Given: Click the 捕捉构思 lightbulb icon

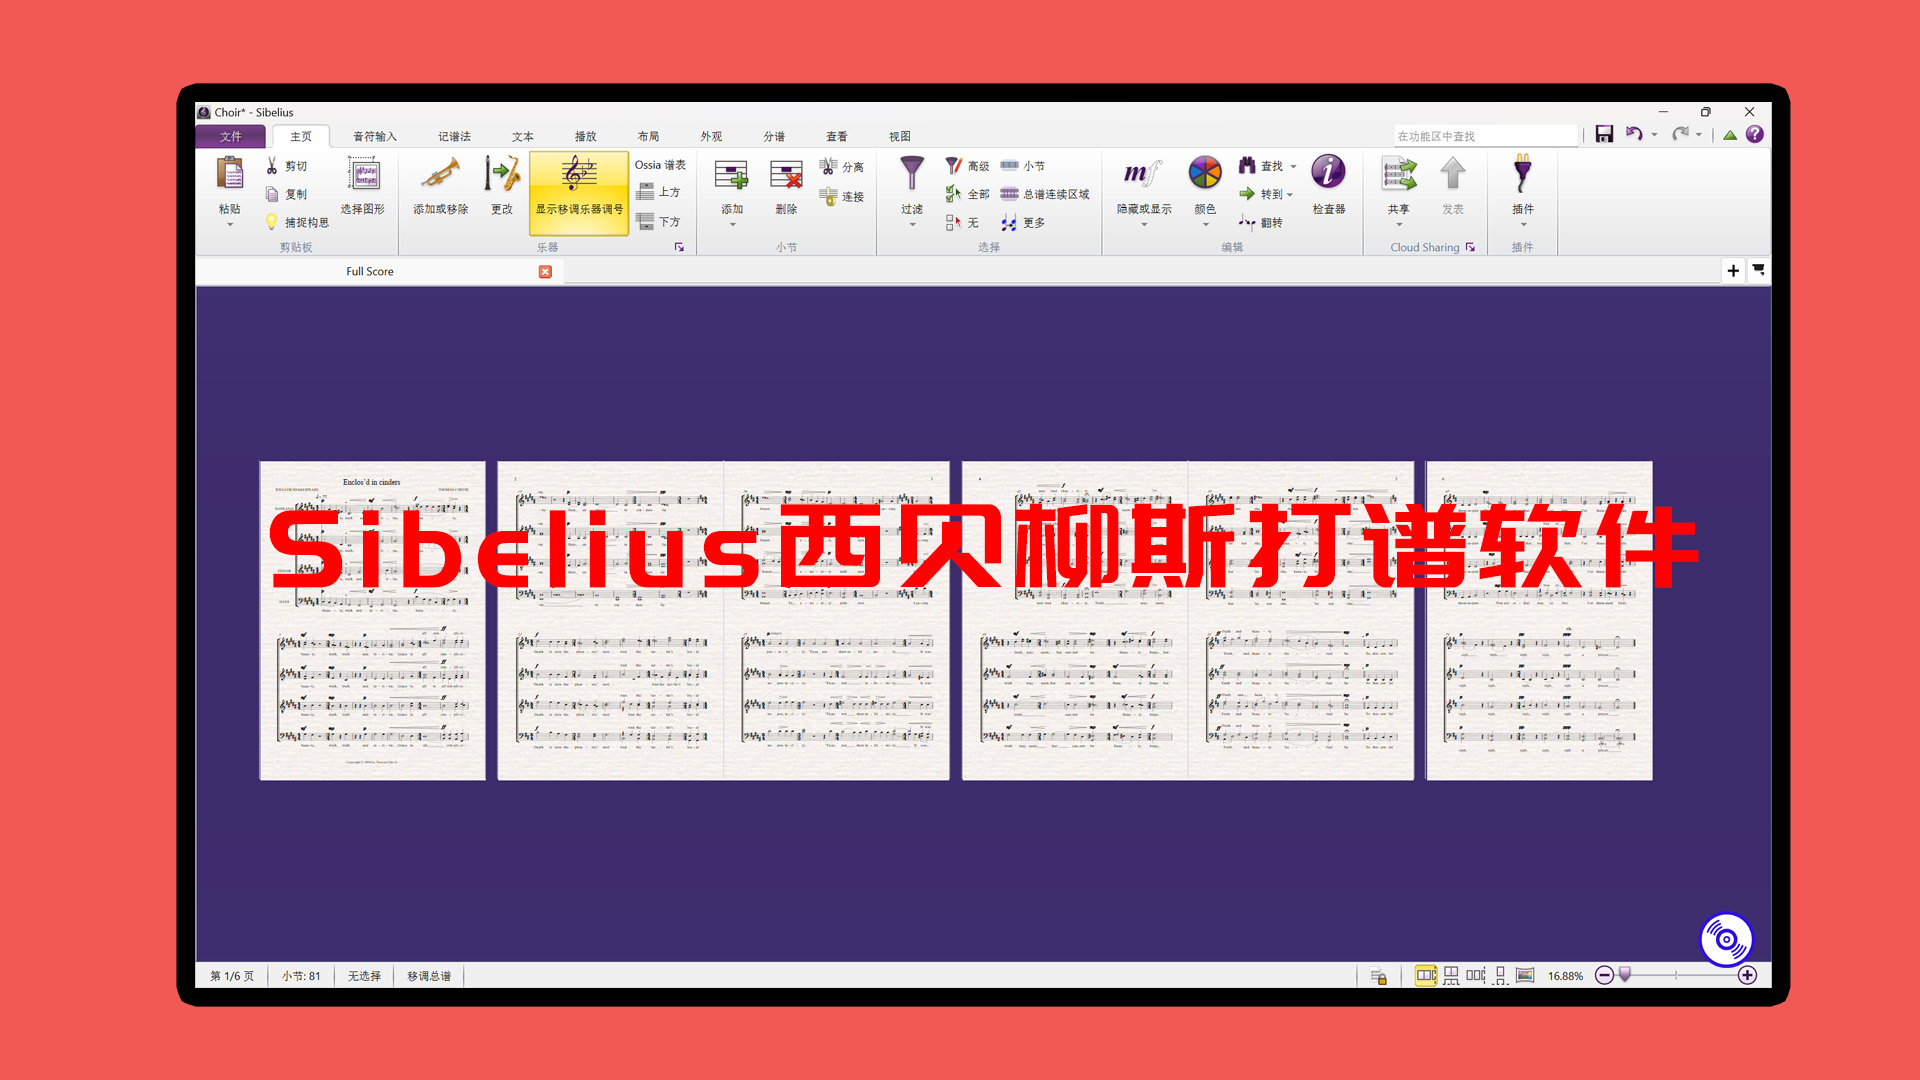Looking at the screenshot, I should (271, 222).
